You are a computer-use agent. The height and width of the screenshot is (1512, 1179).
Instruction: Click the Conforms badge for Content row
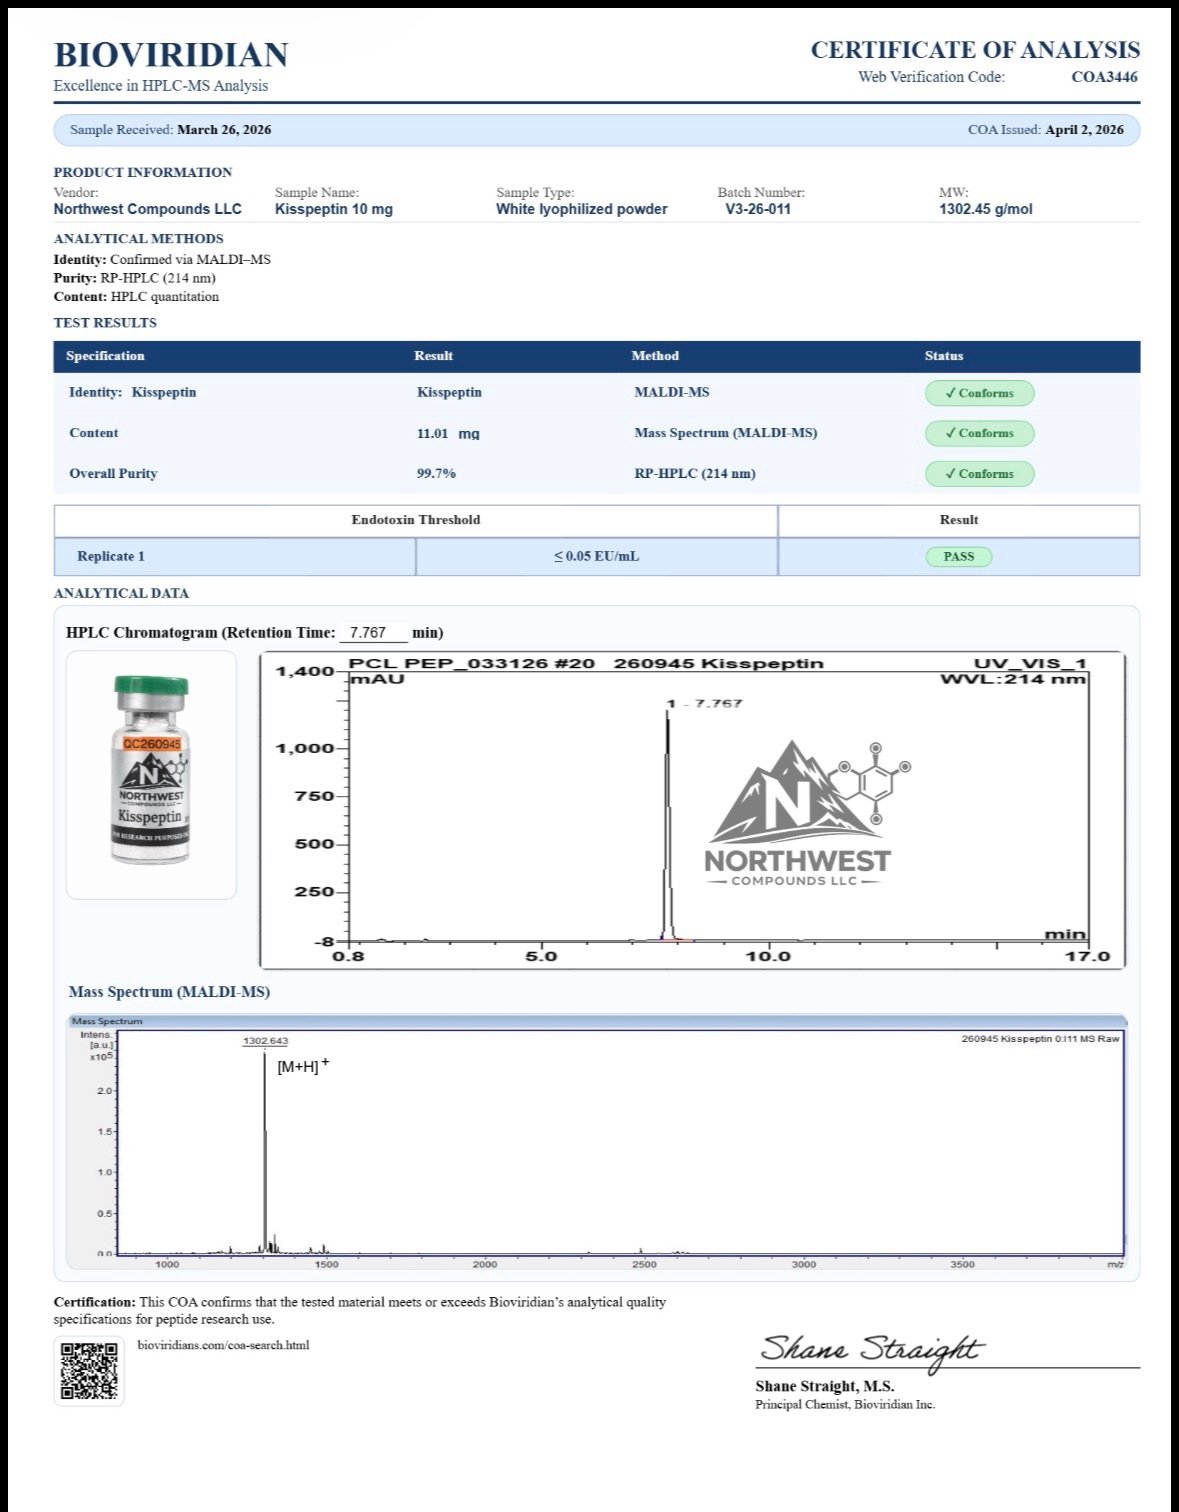point(979,433)
